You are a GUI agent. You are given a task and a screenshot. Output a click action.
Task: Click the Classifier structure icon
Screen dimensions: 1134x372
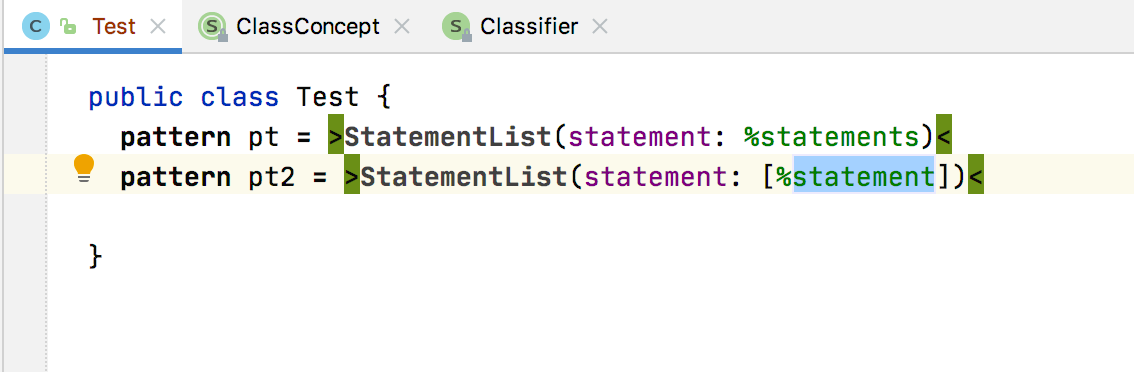457,28
